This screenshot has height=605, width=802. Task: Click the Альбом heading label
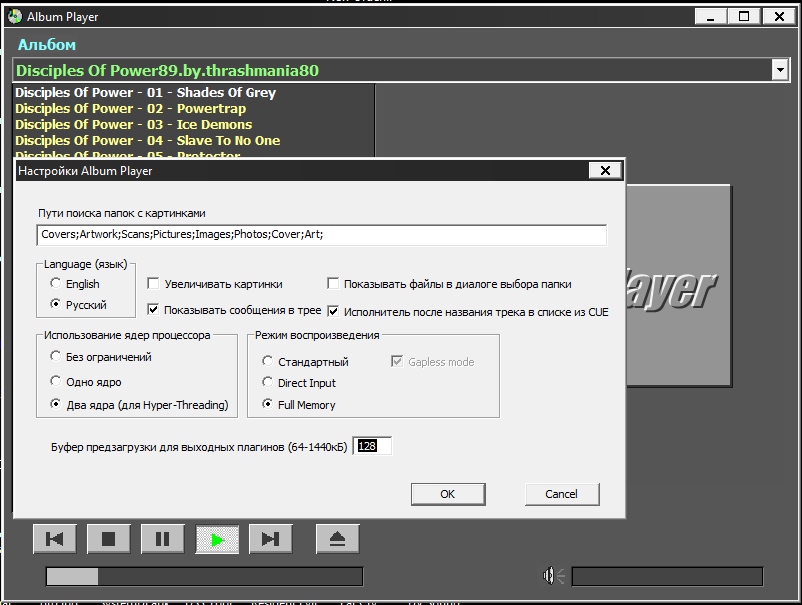(x=47, y=45)
